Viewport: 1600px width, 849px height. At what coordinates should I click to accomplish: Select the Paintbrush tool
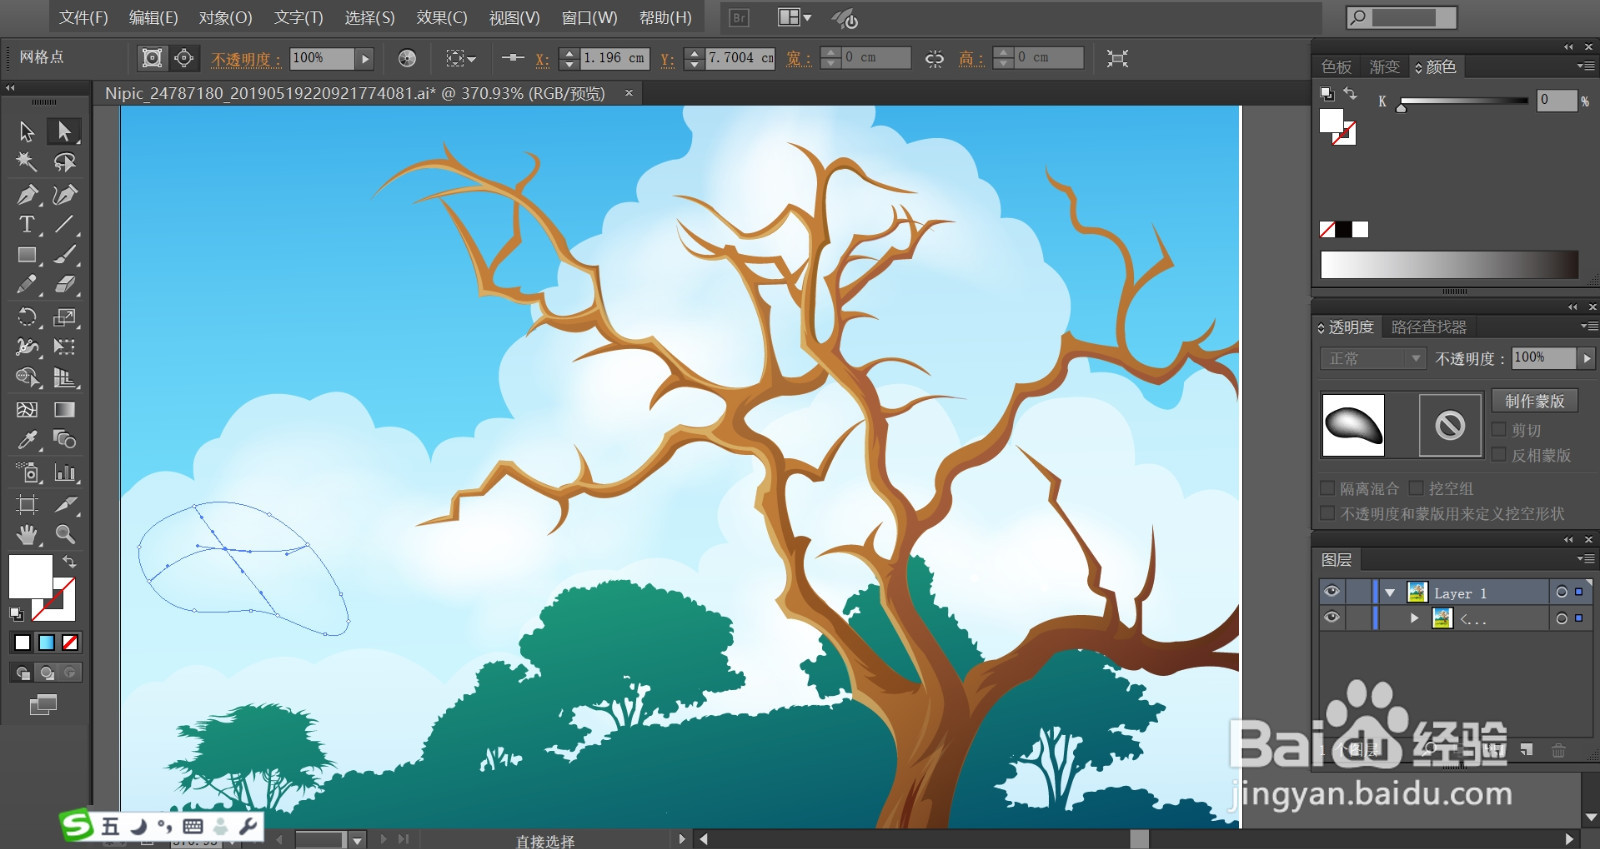point(64,255)
